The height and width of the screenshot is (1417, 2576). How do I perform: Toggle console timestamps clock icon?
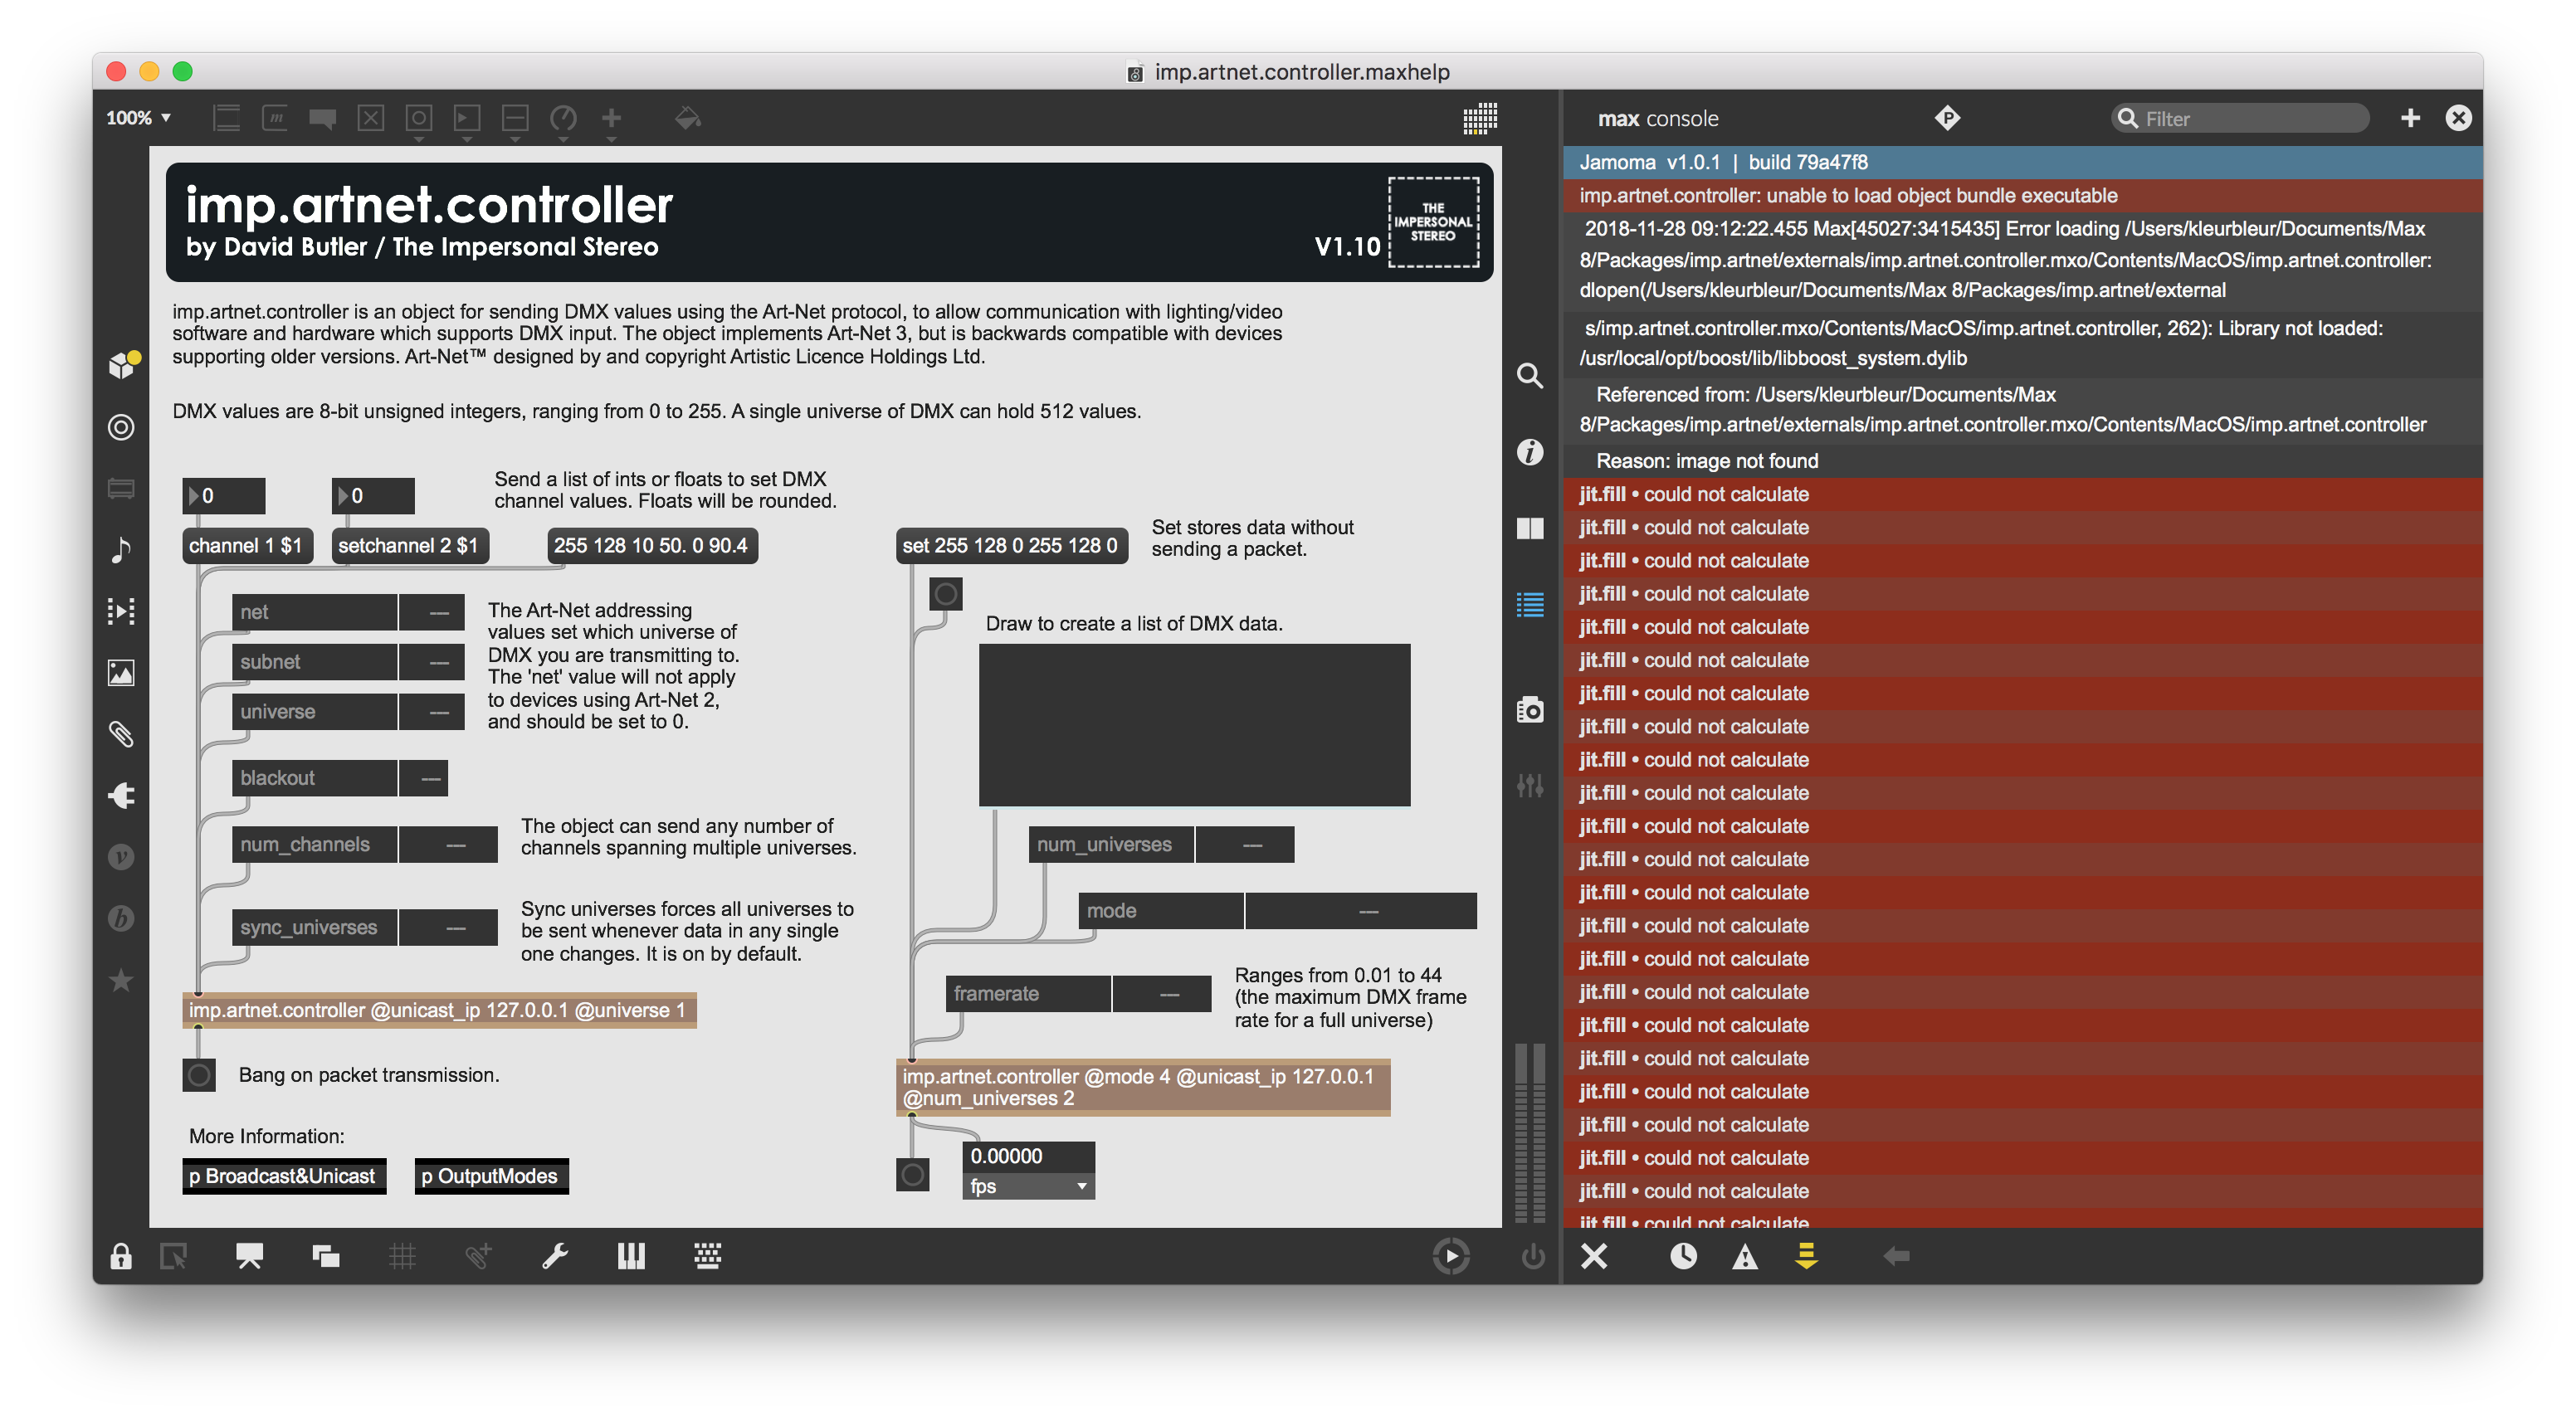pyautogui.click(x=1684, y=1256)
